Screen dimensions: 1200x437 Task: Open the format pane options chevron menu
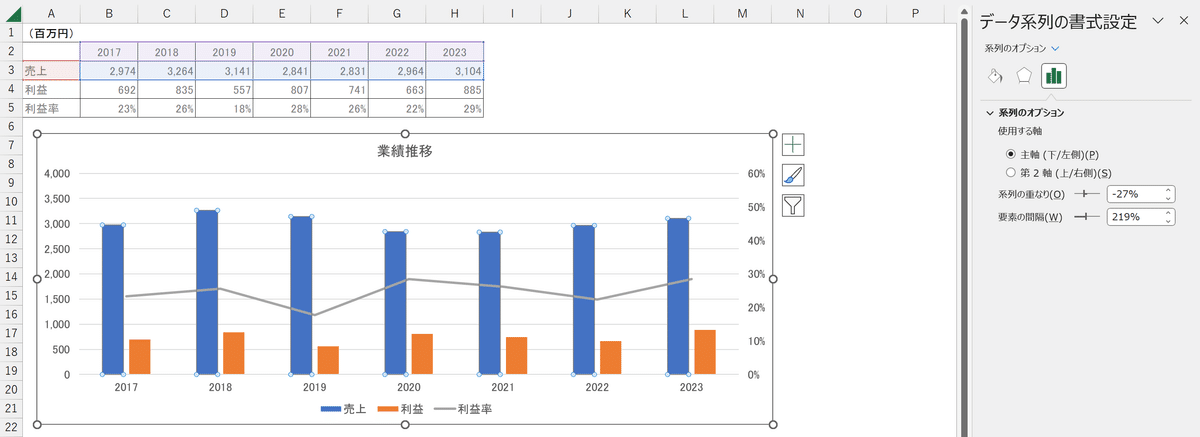1157,21
